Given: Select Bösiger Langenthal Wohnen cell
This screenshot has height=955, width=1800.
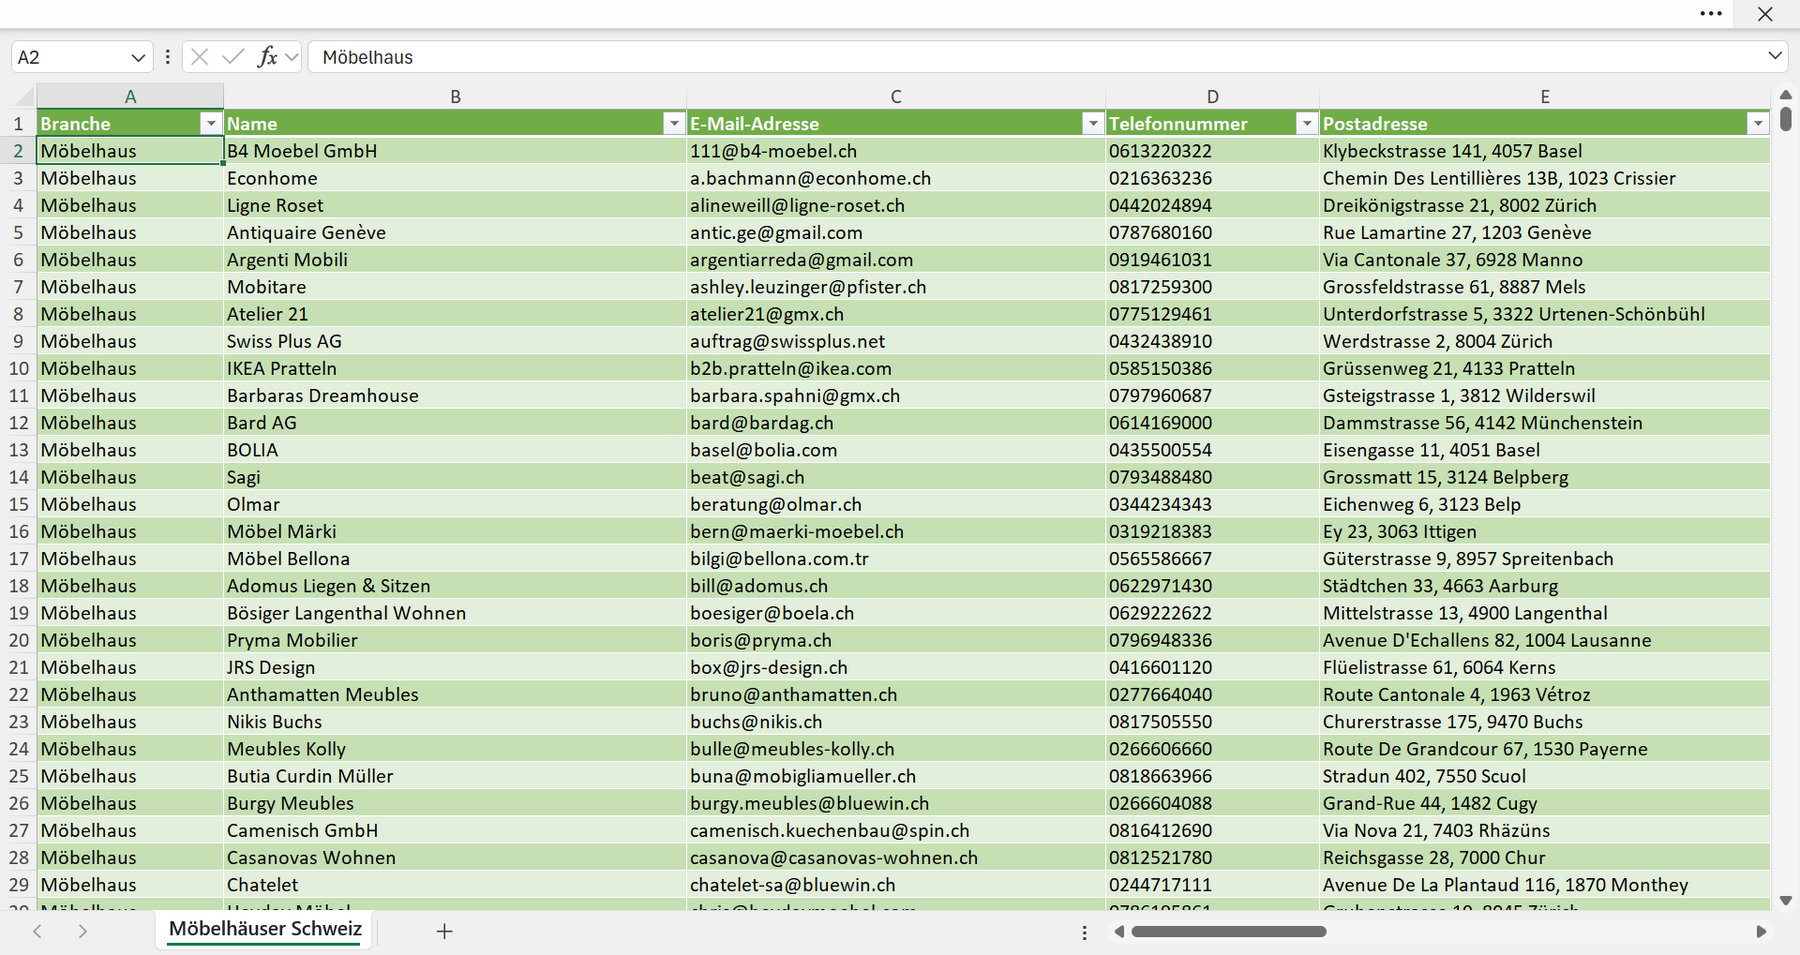Looking at the screenshot, I should click(x=455, y=613).
